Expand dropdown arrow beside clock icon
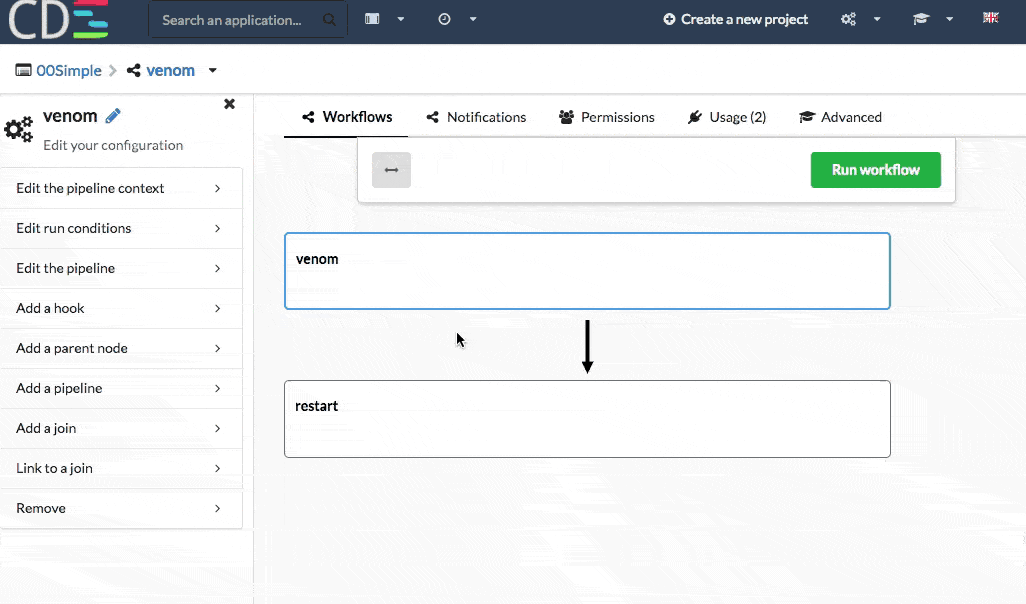The width and height of the screenshot is (1026, 604). pos(473,19)
